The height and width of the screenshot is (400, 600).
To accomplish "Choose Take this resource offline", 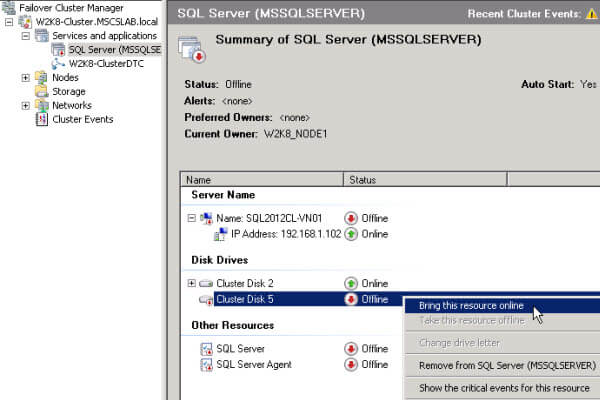I will (x=502, y=320).
